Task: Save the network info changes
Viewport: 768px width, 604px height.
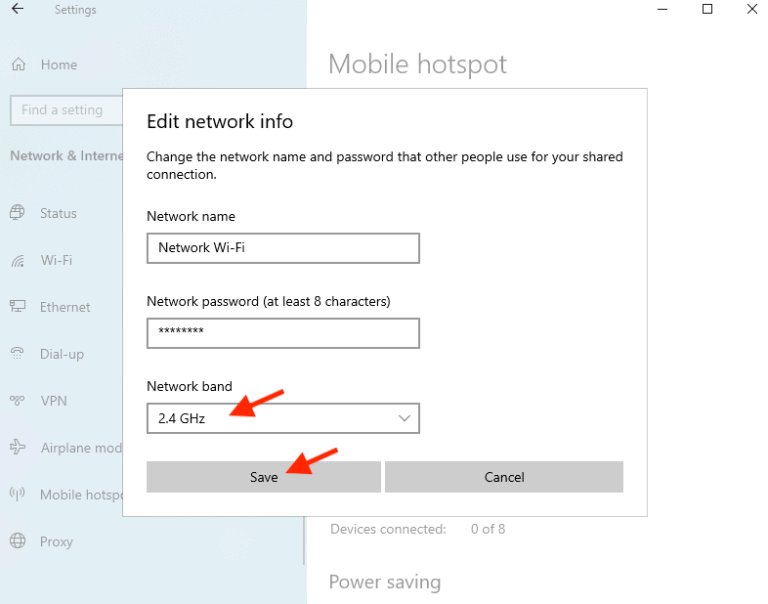Action: point(263,477)
